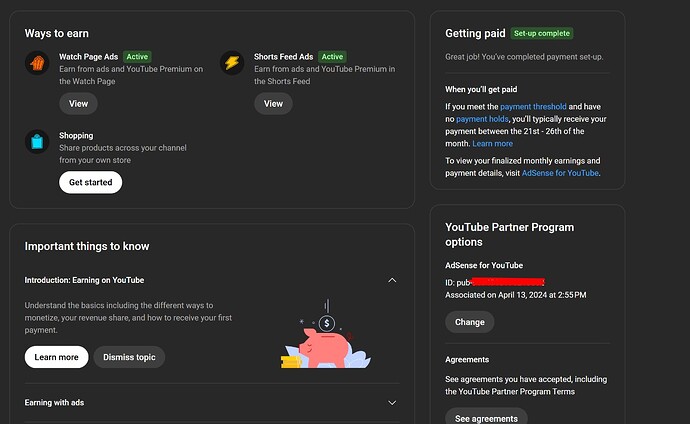View Shorts Feed Ads details
The height and width of the screenshot is (424, 690).
click(273, 104)
